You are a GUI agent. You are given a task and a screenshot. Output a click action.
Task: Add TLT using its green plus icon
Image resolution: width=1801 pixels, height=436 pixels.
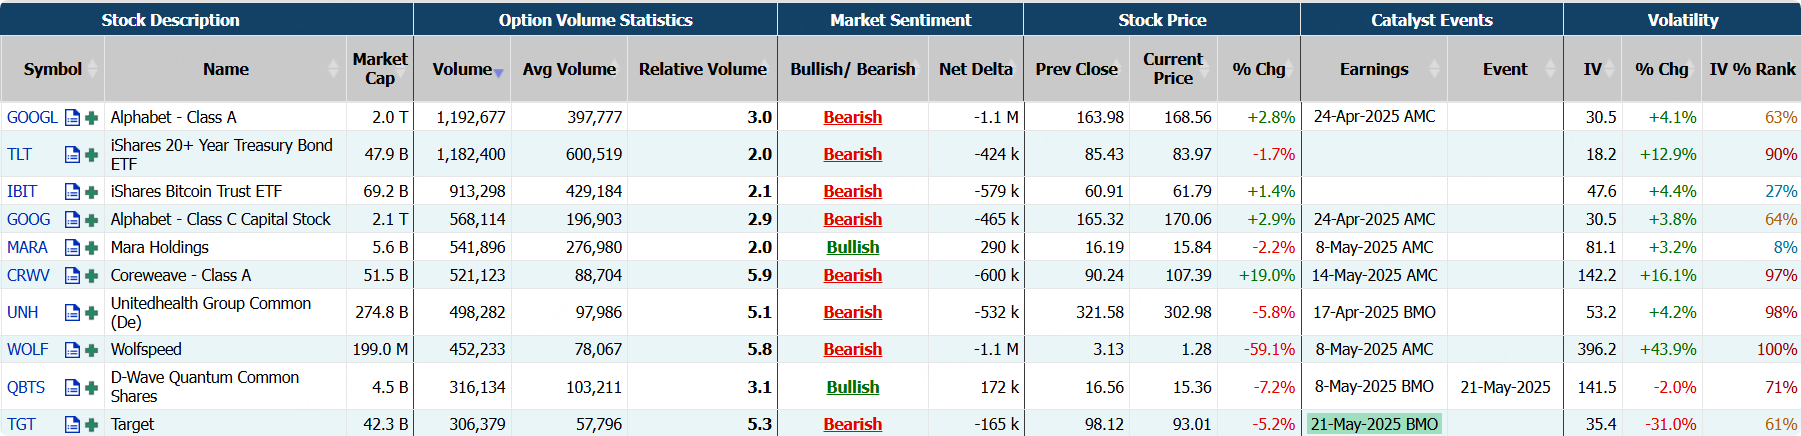click(x=92, y=155)
